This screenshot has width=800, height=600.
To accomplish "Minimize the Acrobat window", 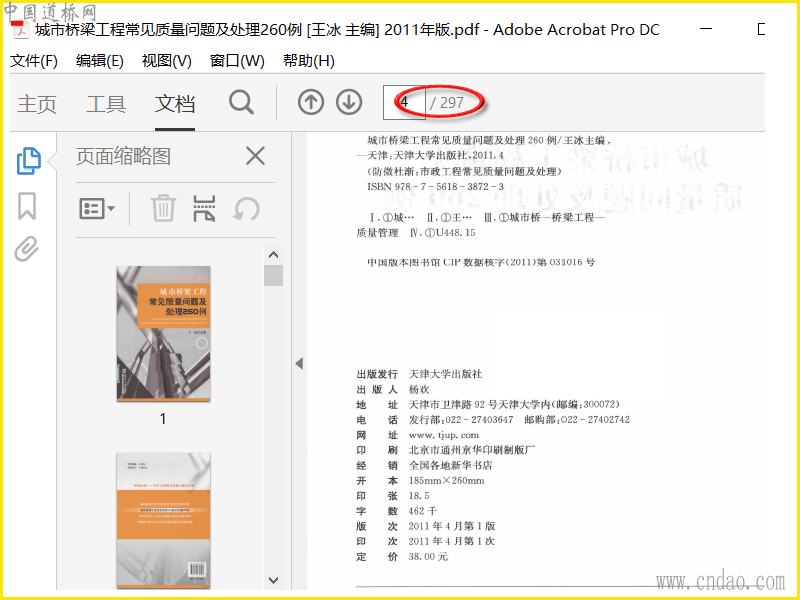I will pyautogui.click(x=706, y=29).
